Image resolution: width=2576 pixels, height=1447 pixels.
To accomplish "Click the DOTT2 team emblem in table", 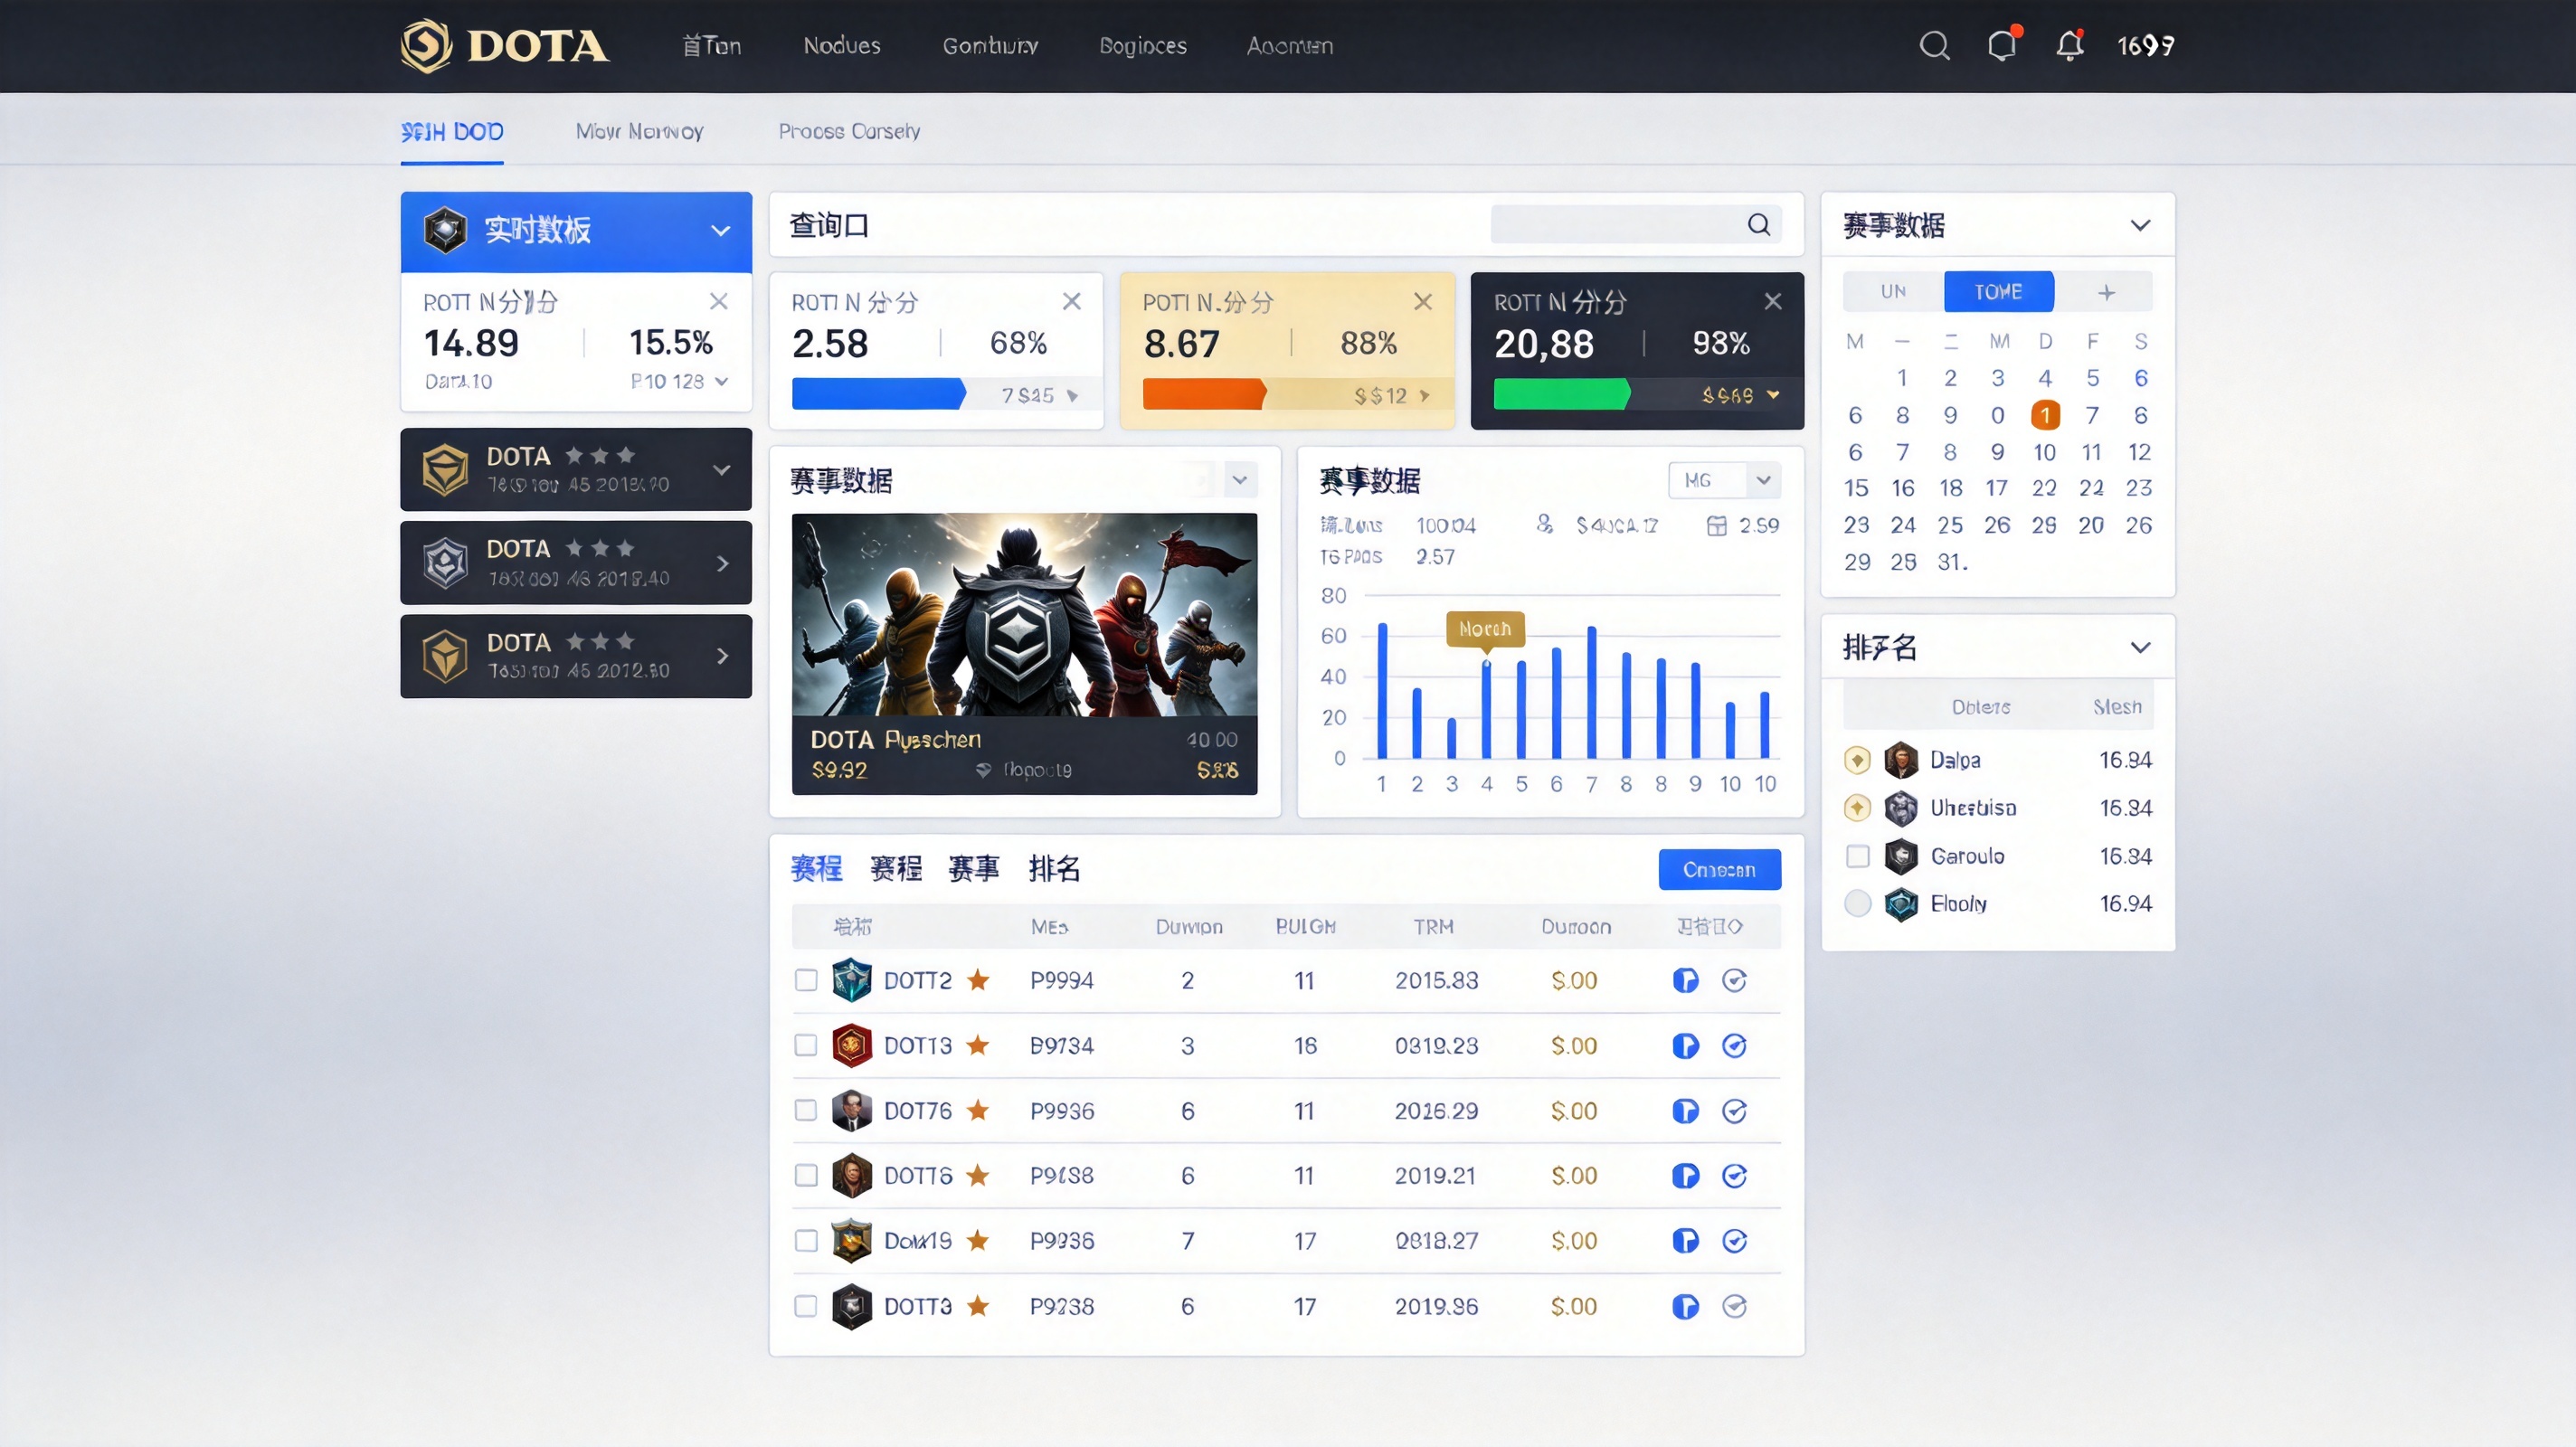I will click(851, 980).
